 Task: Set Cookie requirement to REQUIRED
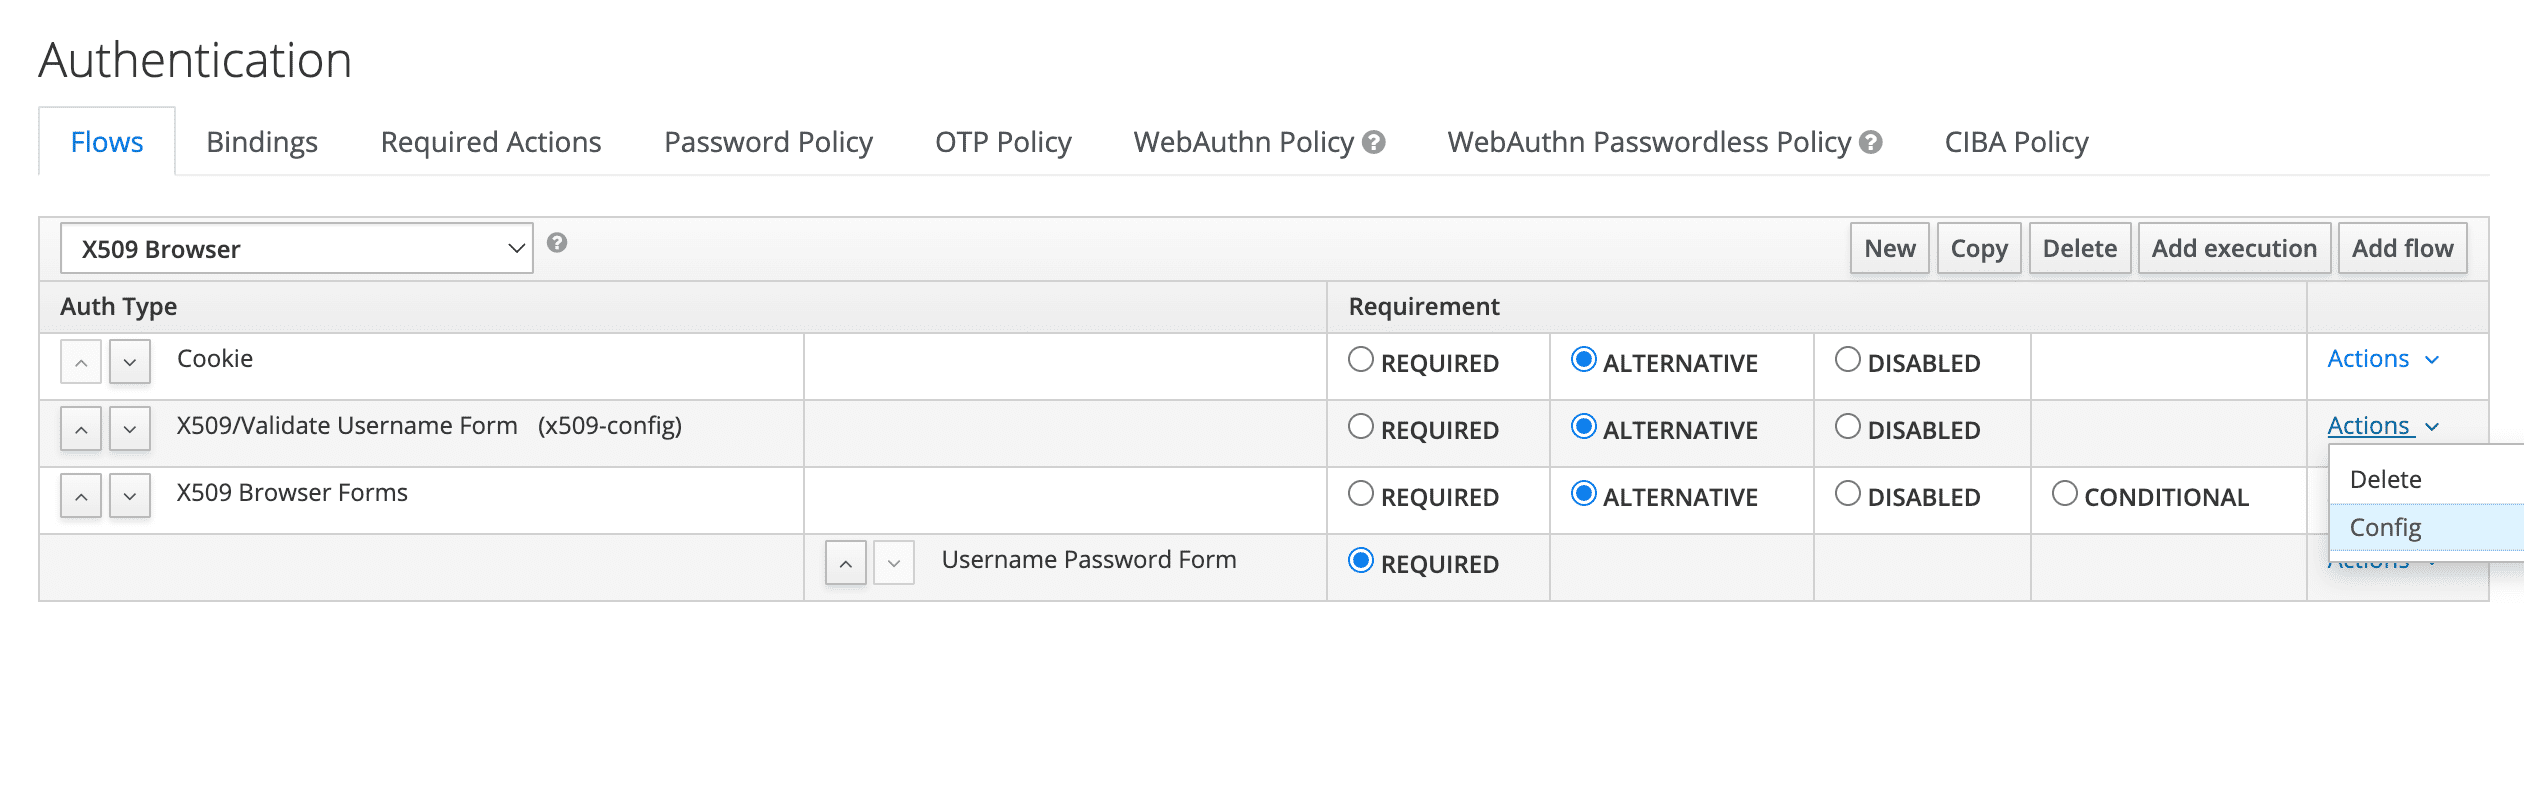pos(1361,360)
